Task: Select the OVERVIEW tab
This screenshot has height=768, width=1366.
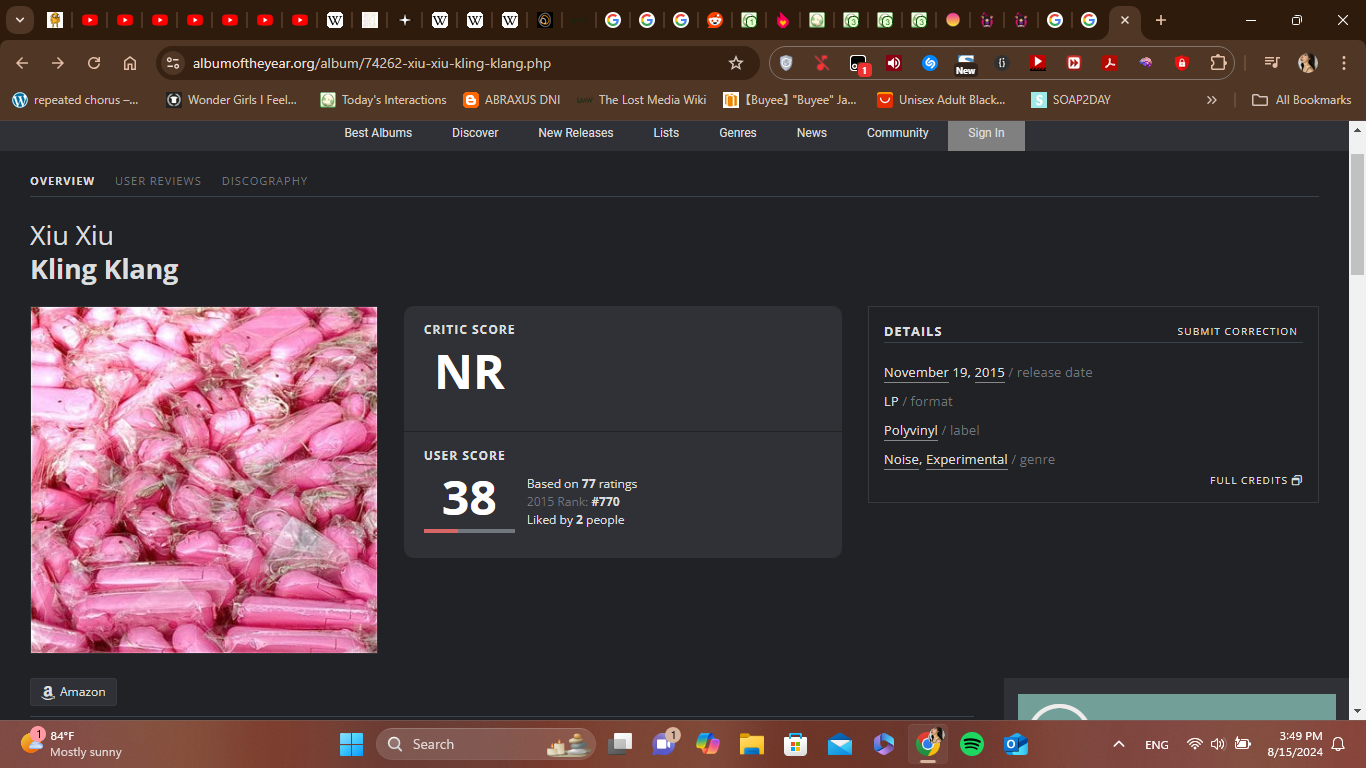Action: [62, 181]
